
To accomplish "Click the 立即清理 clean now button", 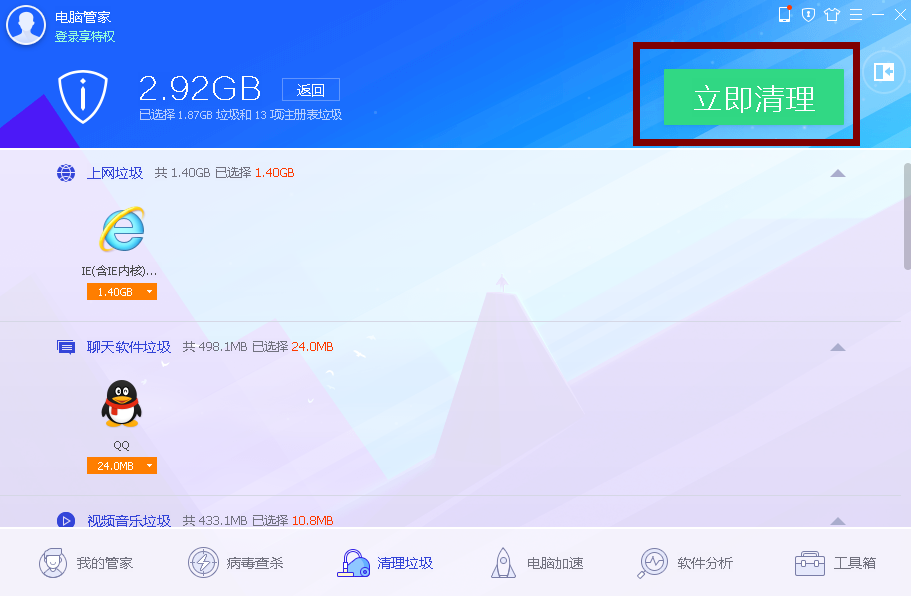I will (x=754, y=97).
